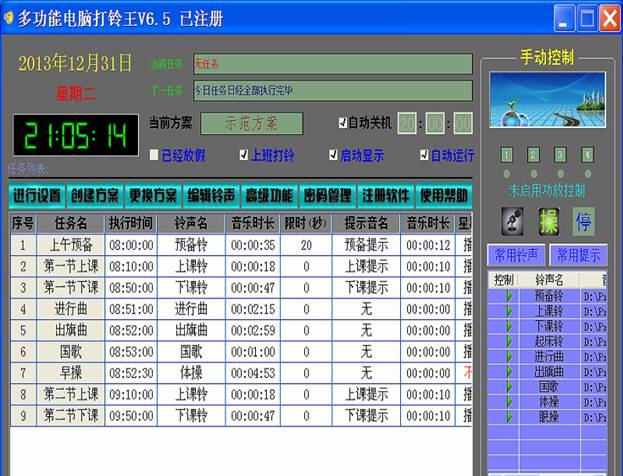This screenshot has height=476, width=623.
Task: Click the digital clock display
Action: coord(76,135)
